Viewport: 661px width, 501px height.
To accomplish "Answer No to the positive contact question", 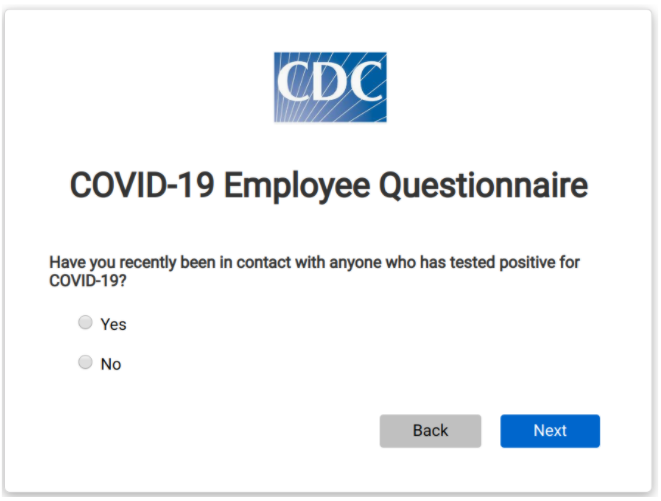I will (85, 362).
